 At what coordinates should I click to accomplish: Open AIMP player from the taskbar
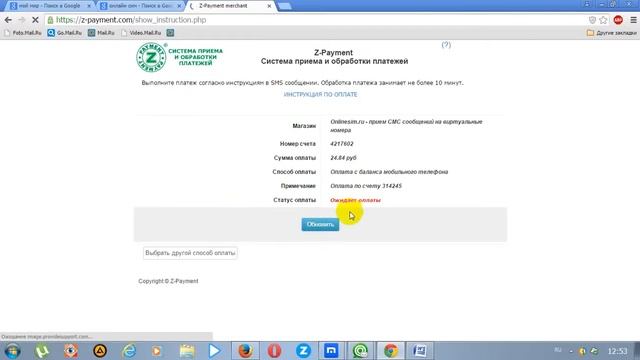(100, 351)
